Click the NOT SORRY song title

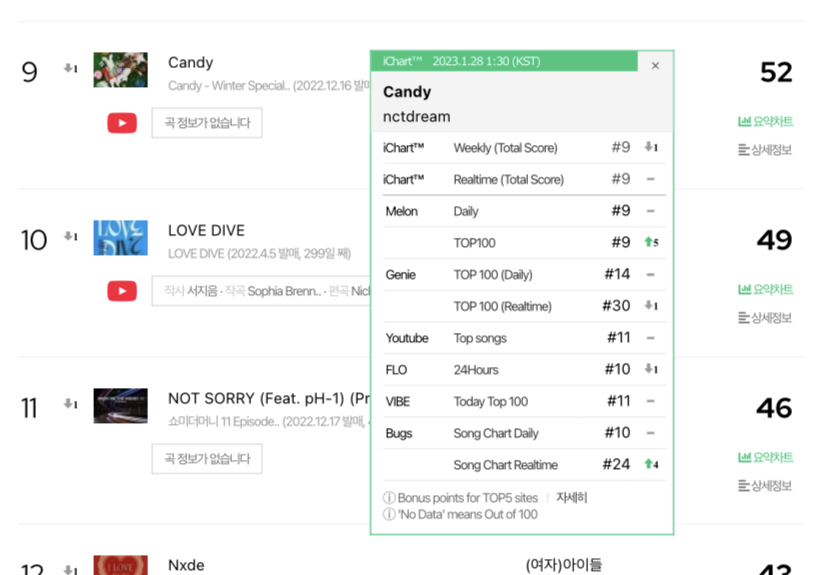[269, 398]
